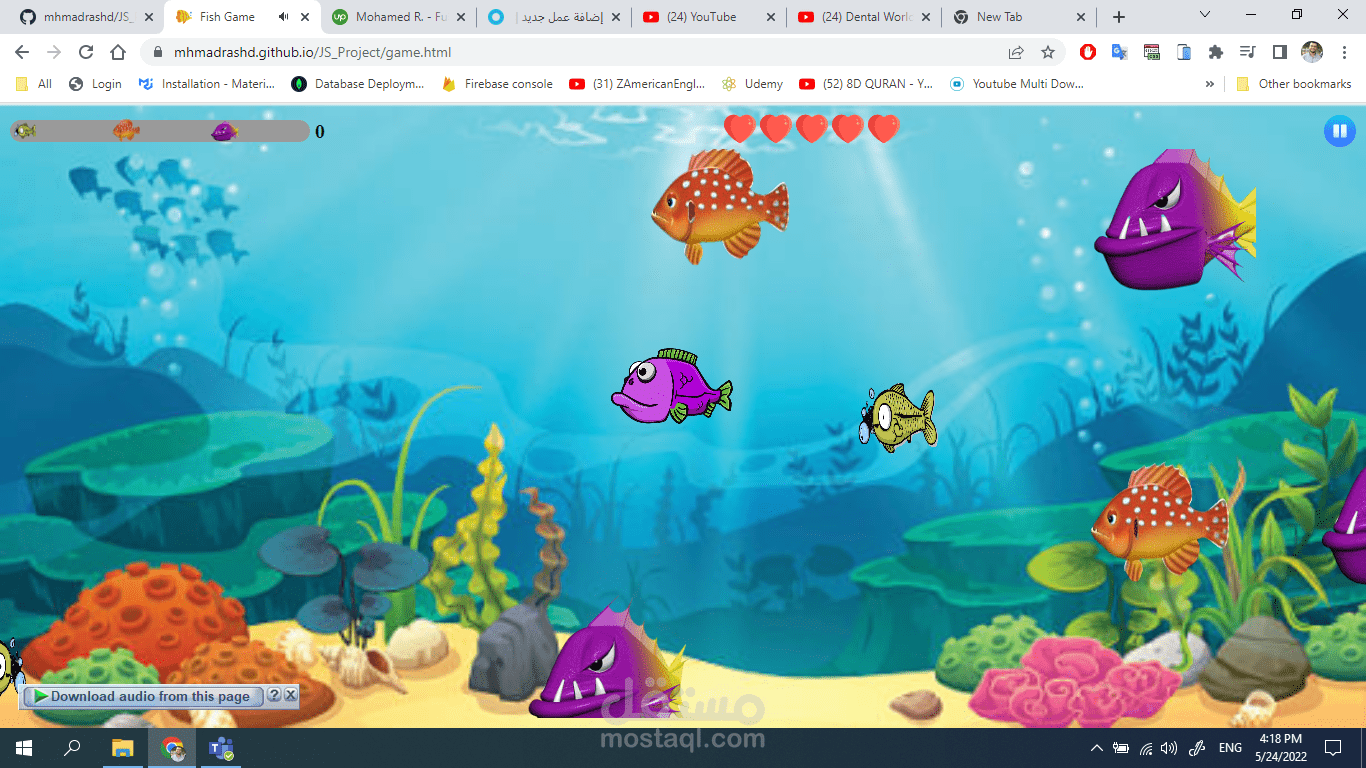
Task: Click the first heart life icon
Action: [x=740, y=129]
